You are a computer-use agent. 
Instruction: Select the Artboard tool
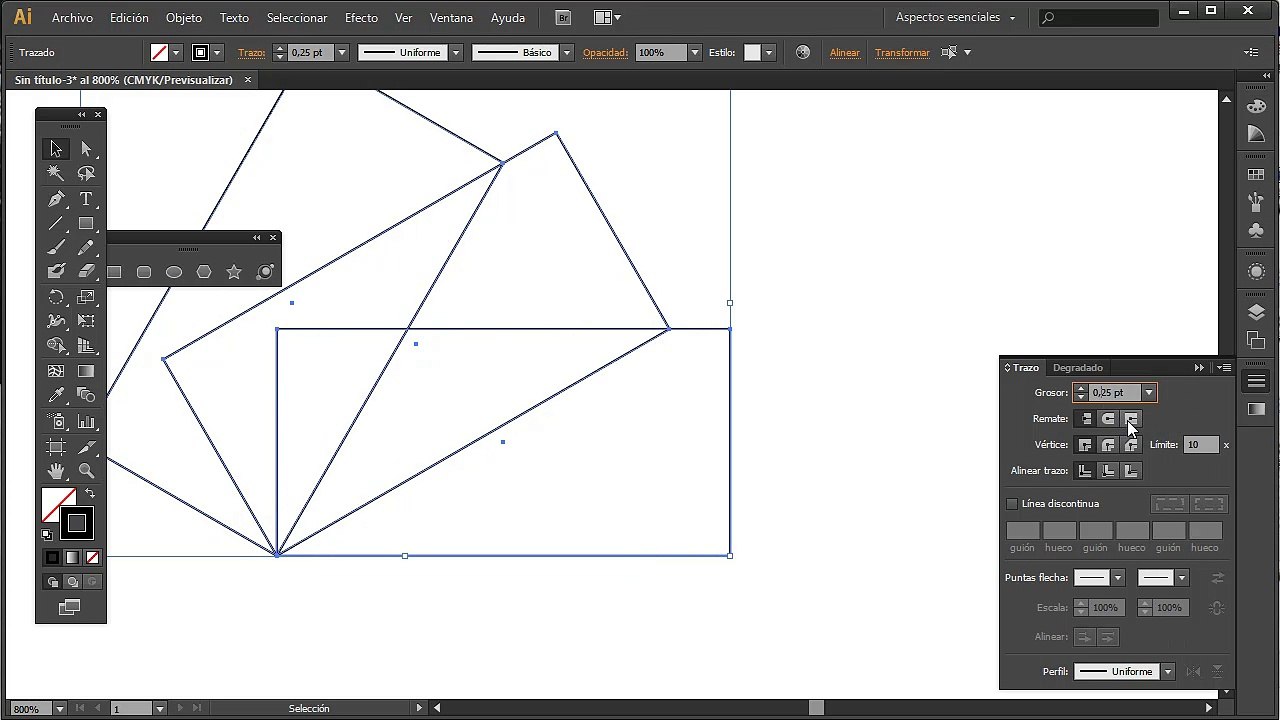56,447
